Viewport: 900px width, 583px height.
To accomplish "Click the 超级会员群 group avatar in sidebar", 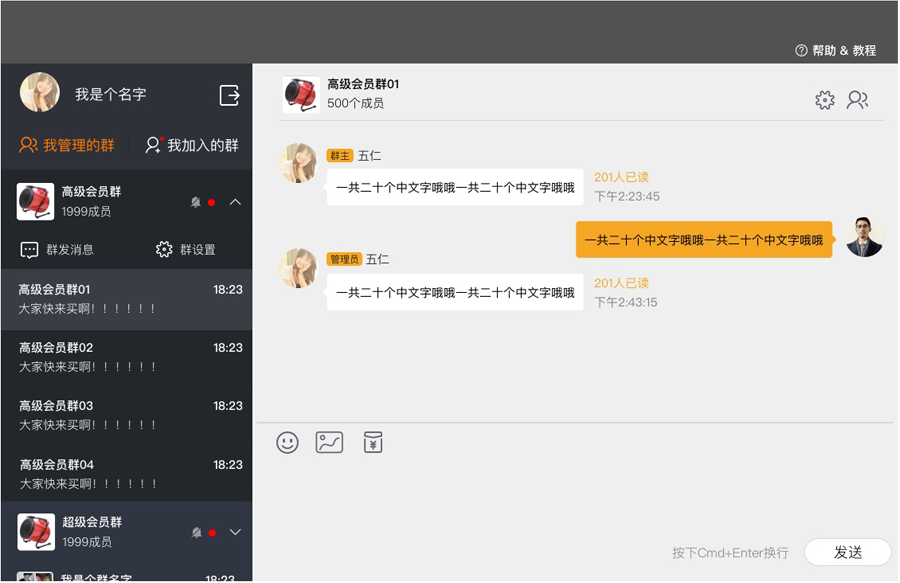I will click(36, 532).
